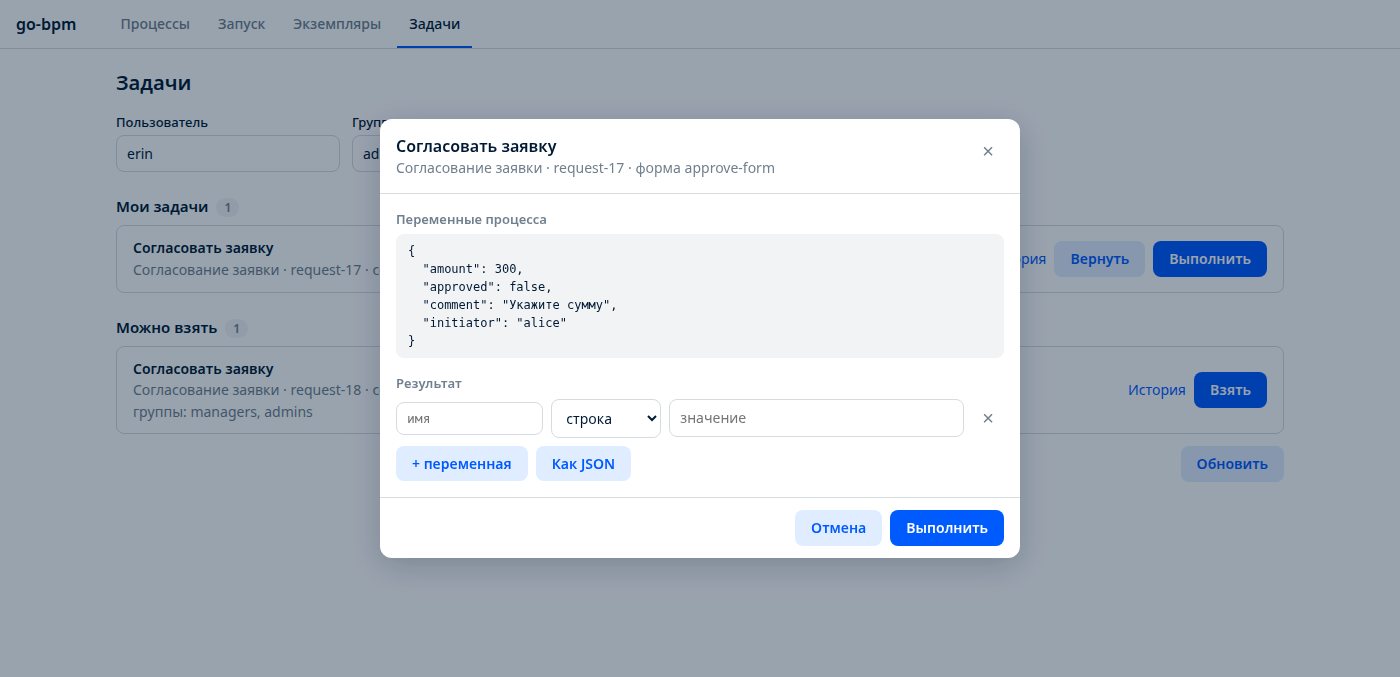Click the dialog subtitle mentioning approve-form
The height and width of the screenshot is (677, 1400).
585,168
